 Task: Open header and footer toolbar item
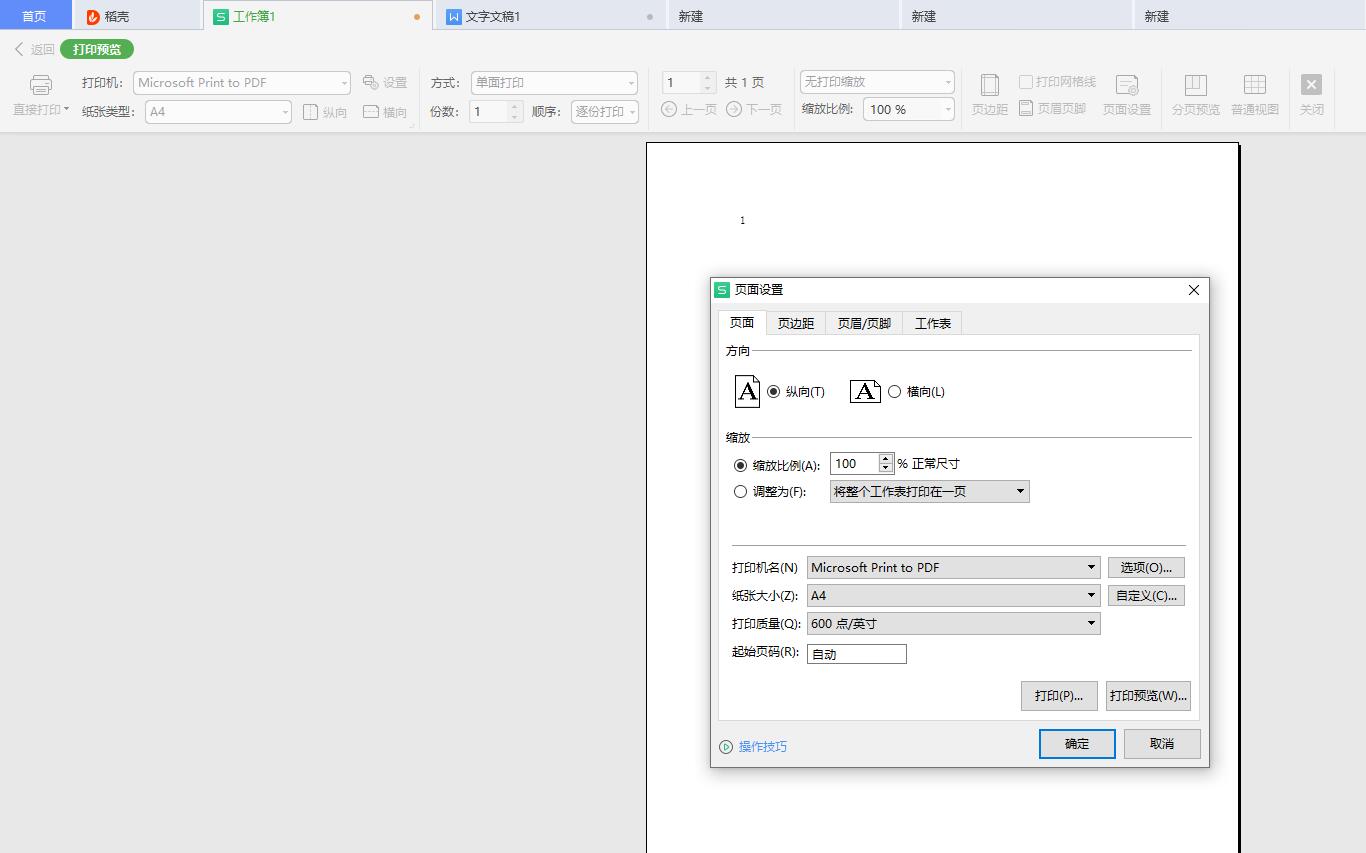click(x=1052, y=108)
